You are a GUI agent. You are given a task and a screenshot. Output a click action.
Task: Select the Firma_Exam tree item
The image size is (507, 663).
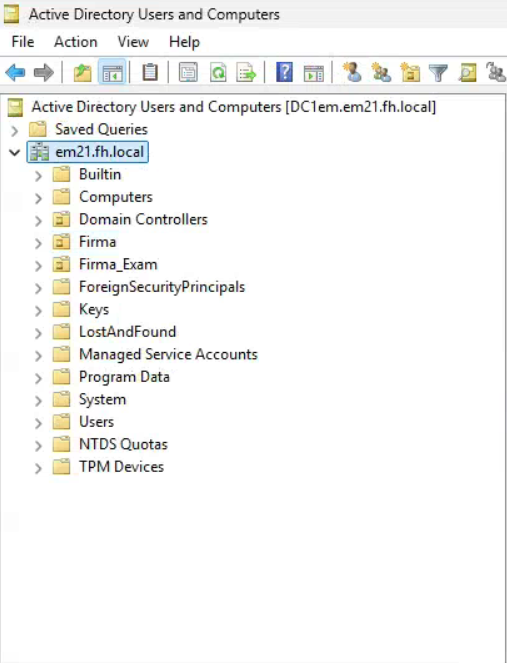pos(118,265)
